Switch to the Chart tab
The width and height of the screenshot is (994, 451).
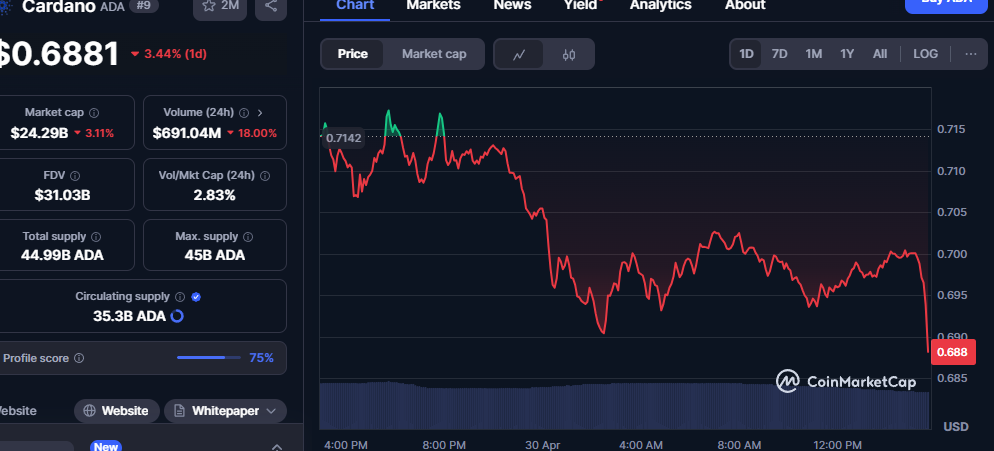(x=355, y=6)
